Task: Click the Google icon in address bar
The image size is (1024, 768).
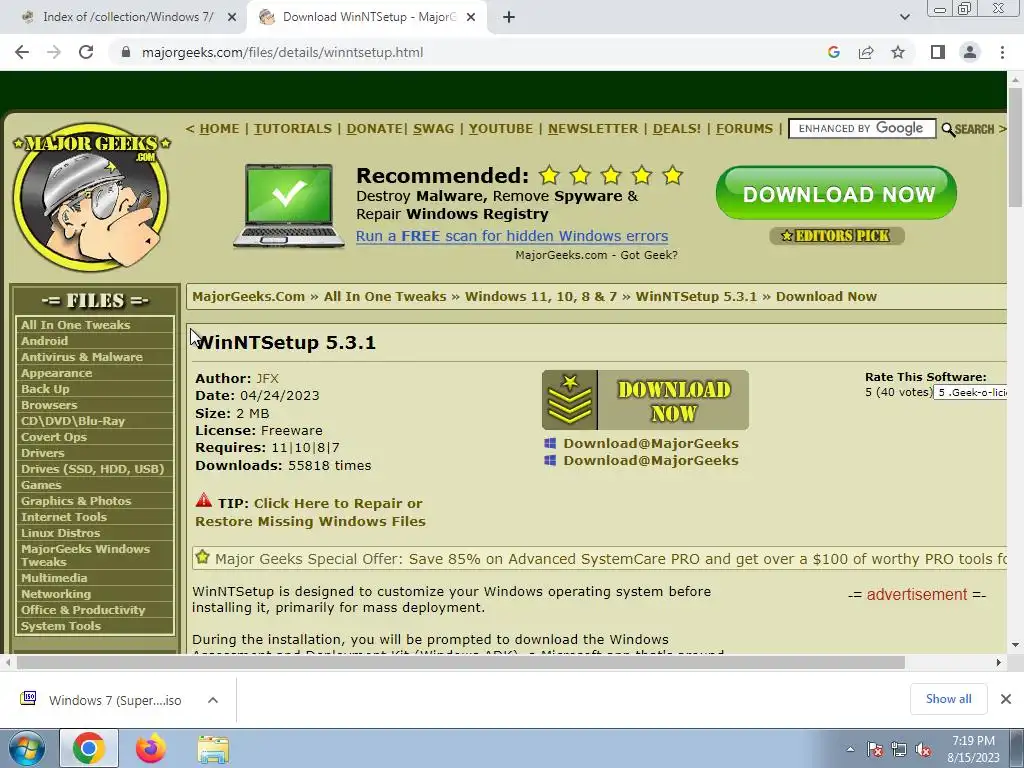Action: pyautogui.click(x=833, y=52)
